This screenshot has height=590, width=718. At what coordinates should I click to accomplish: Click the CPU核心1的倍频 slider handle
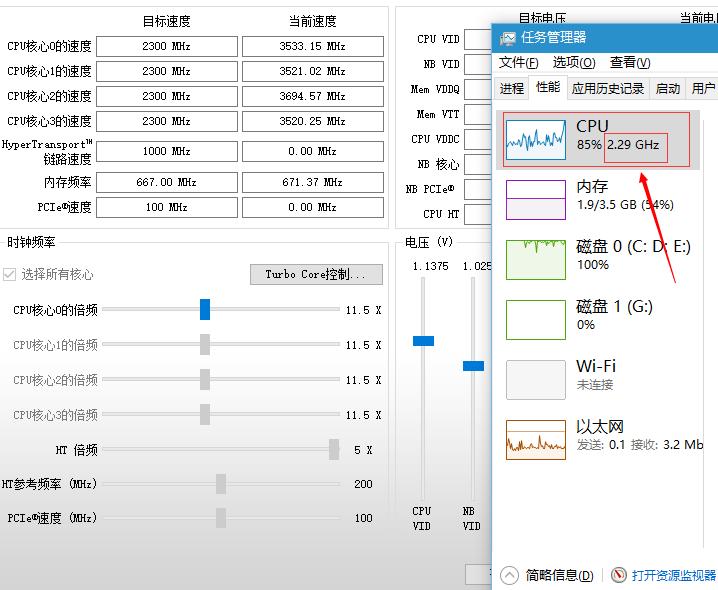[x=205, y=344]
